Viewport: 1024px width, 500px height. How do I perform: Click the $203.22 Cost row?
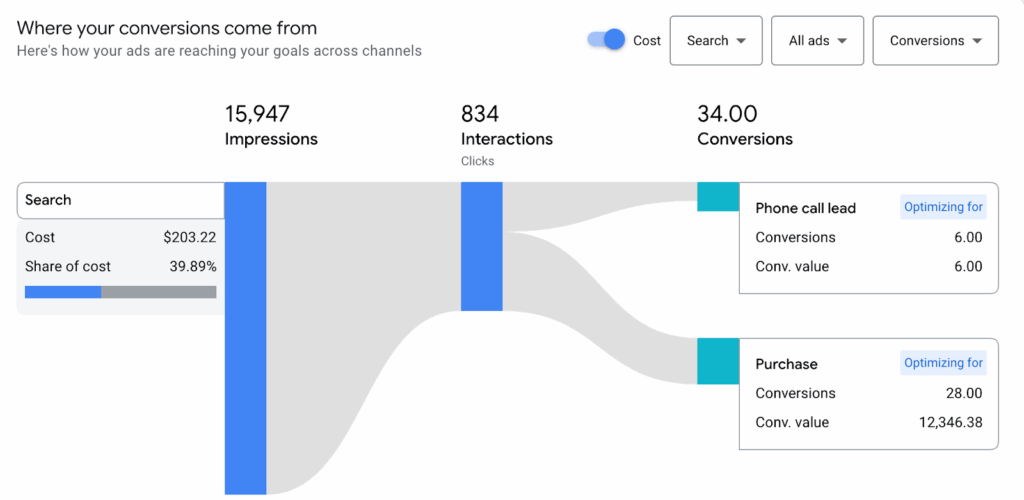point(120,237)
